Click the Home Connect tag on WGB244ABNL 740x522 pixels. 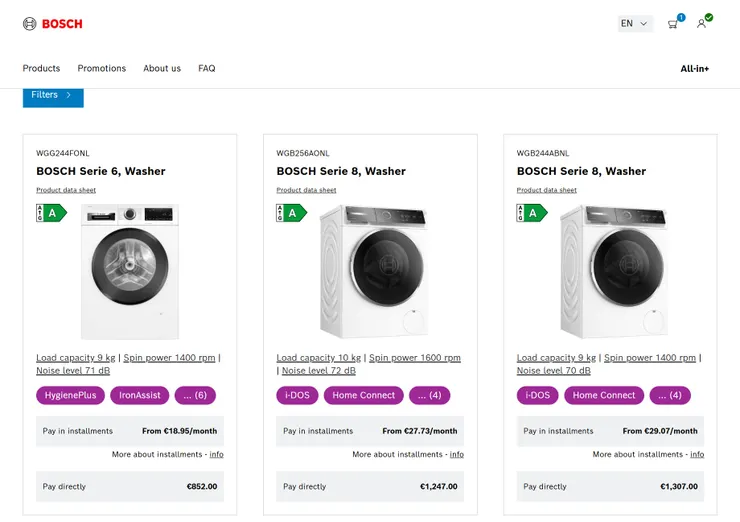tap(604, 395)
